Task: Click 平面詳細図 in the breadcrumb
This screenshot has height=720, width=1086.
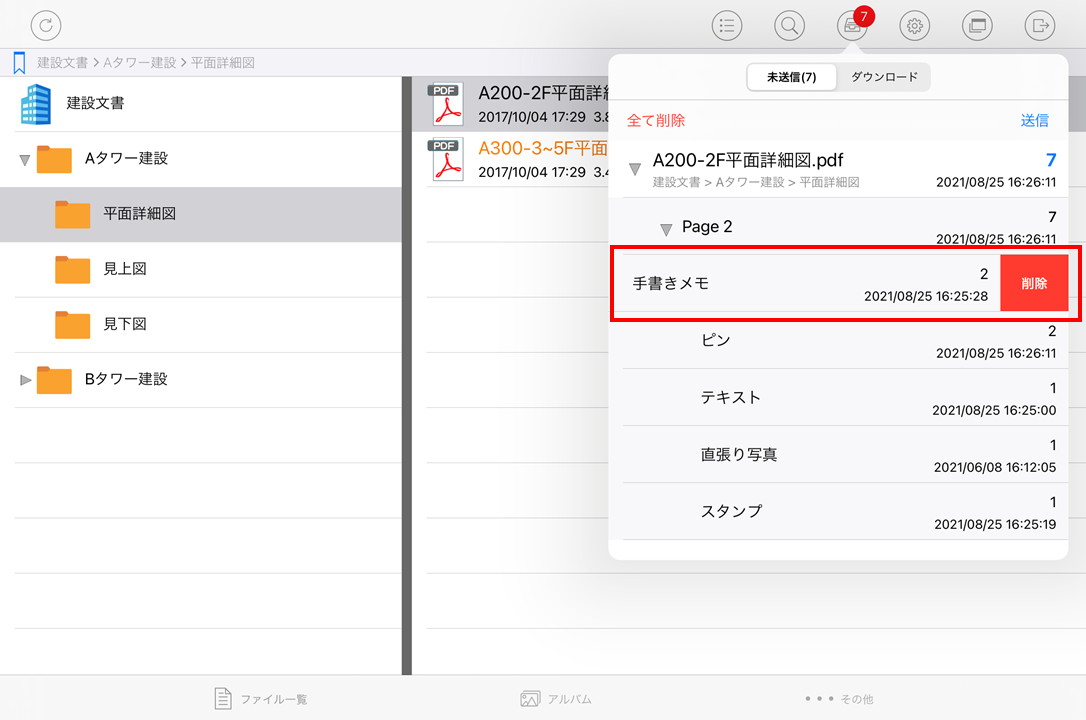Action: tap(223, 63)
